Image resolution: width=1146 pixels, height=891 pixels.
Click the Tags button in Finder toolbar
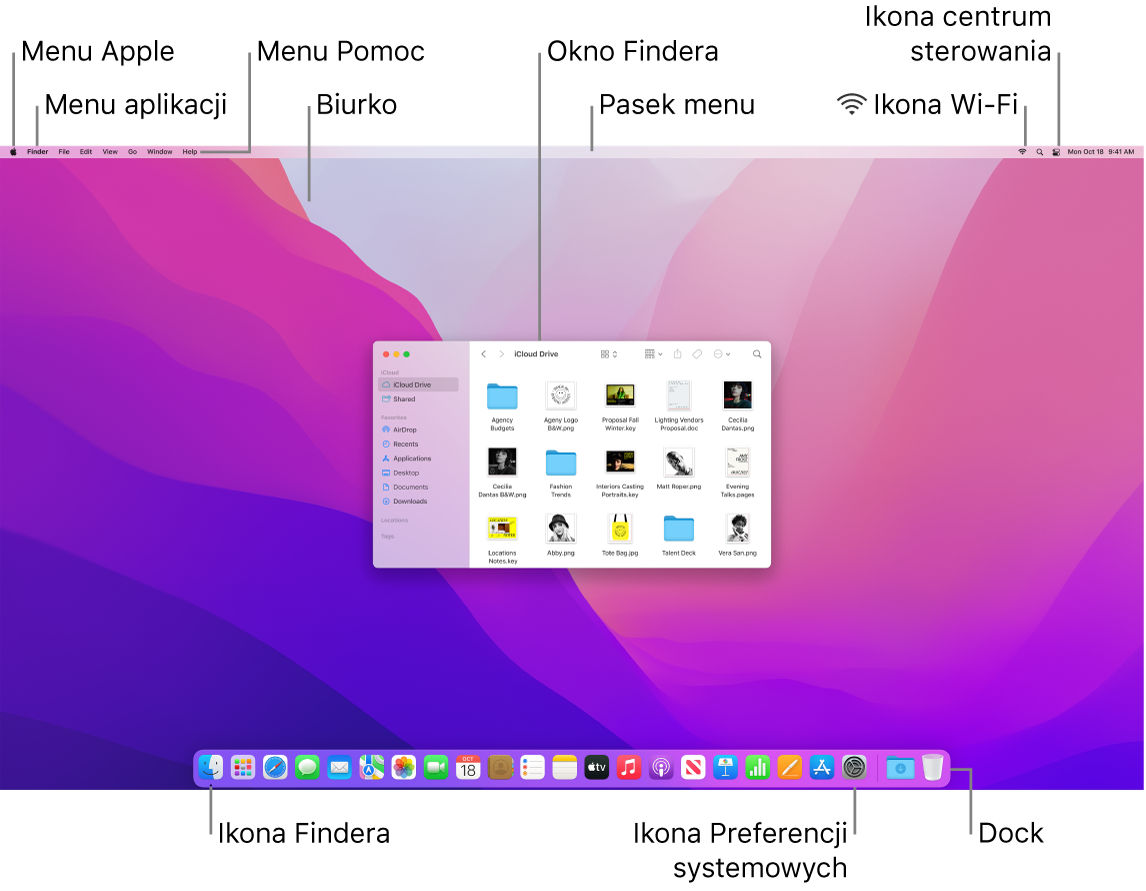[697, 354]
